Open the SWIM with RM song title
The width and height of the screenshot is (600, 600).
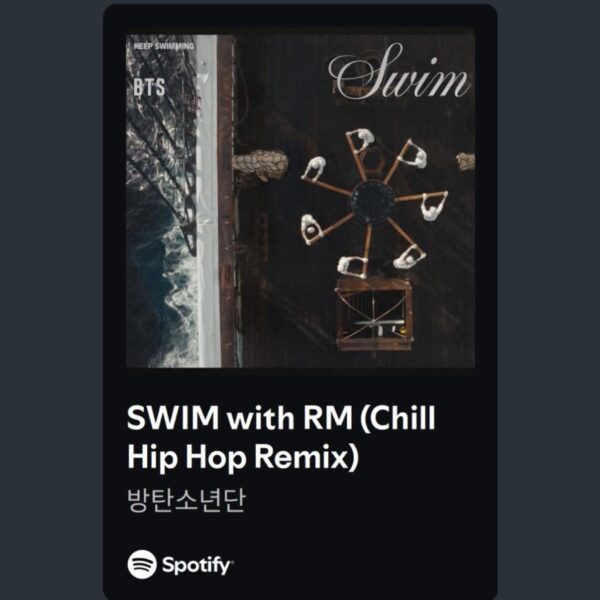(x=281, y=437)
